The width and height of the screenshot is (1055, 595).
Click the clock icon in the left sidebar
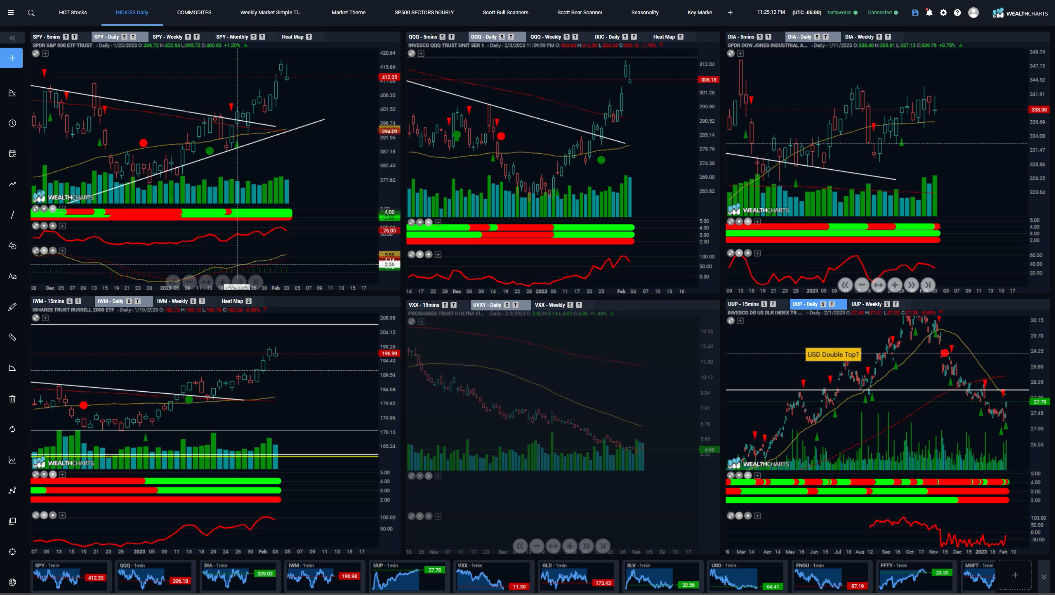[x=12, y=123]
